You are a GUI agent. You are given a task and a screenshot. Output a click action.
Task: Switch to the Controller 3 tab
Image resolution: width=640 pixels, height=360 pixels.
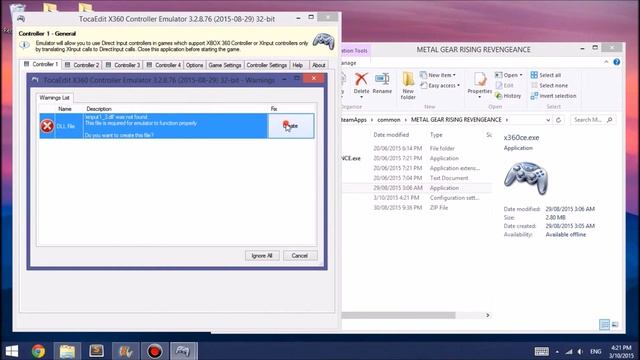(122, 65)
